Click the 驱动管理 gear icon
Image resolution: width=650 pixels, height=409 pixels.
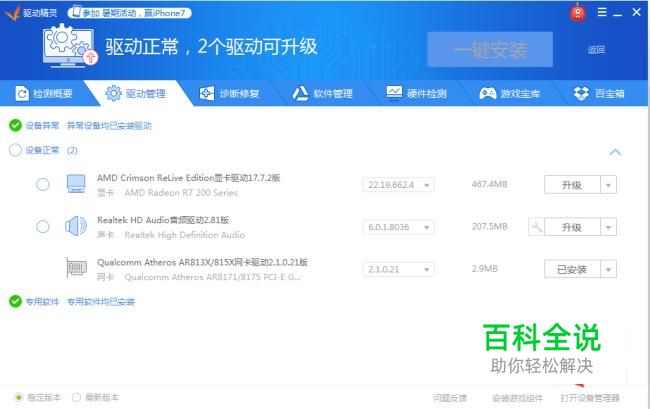[x=113, y=93]
